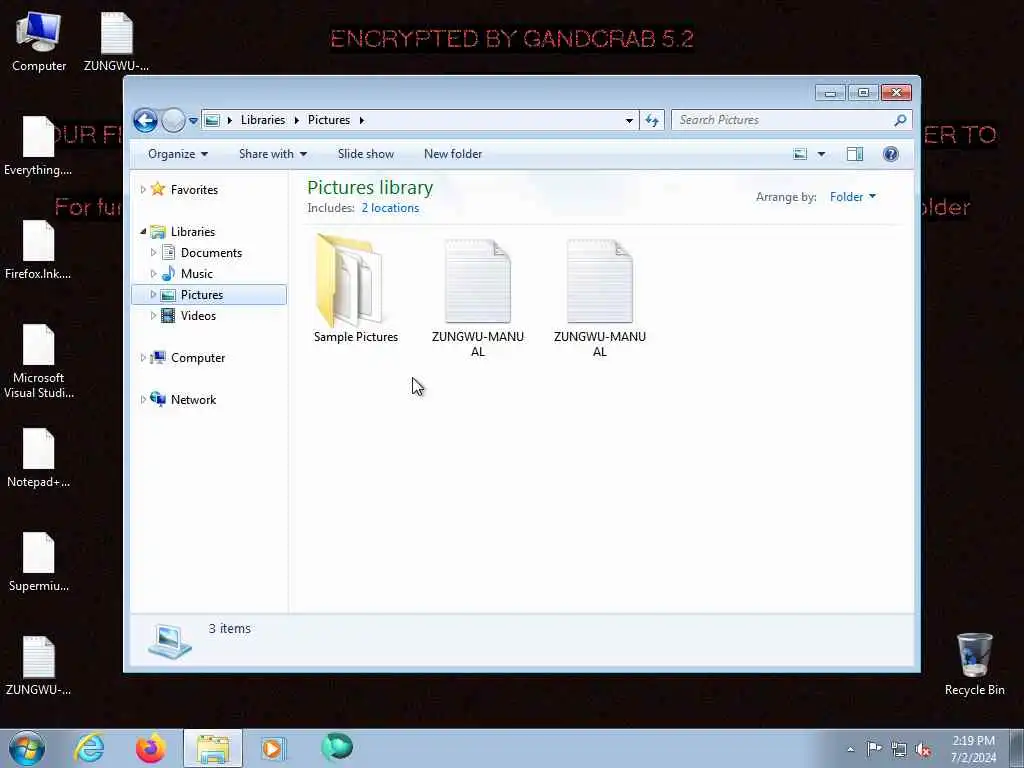This screenshot has height=768, width=1024.
Task: Select Pictures in the navigation pane
Action: coord(202,295)
